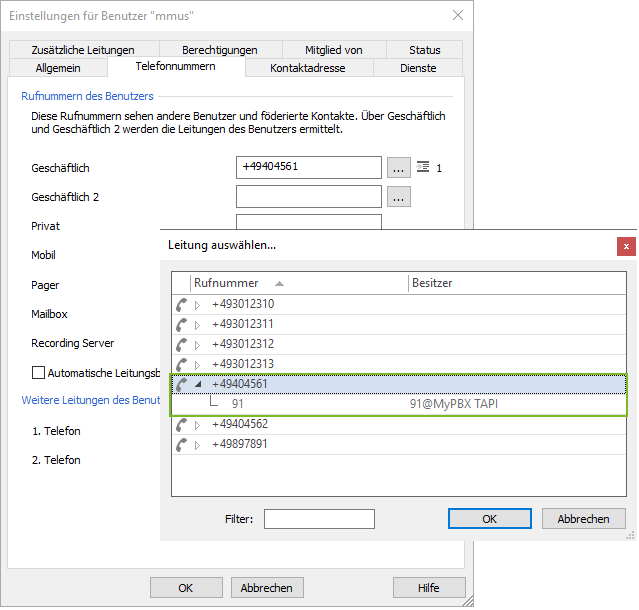The height and width of the screenshot is (610, 639).
Task: Click Abbrechen in the line selection dialog
Action: pyautogui.click(x=583, y=519)
